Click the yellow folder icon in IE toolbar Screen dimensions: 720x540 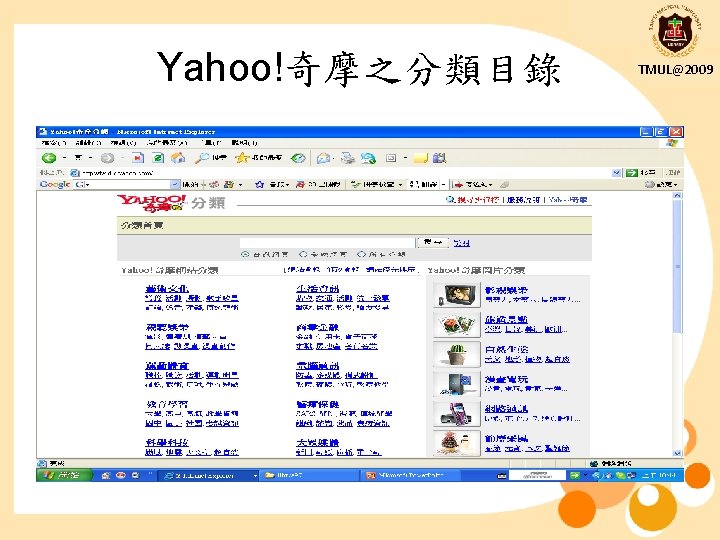coord(420,158)
